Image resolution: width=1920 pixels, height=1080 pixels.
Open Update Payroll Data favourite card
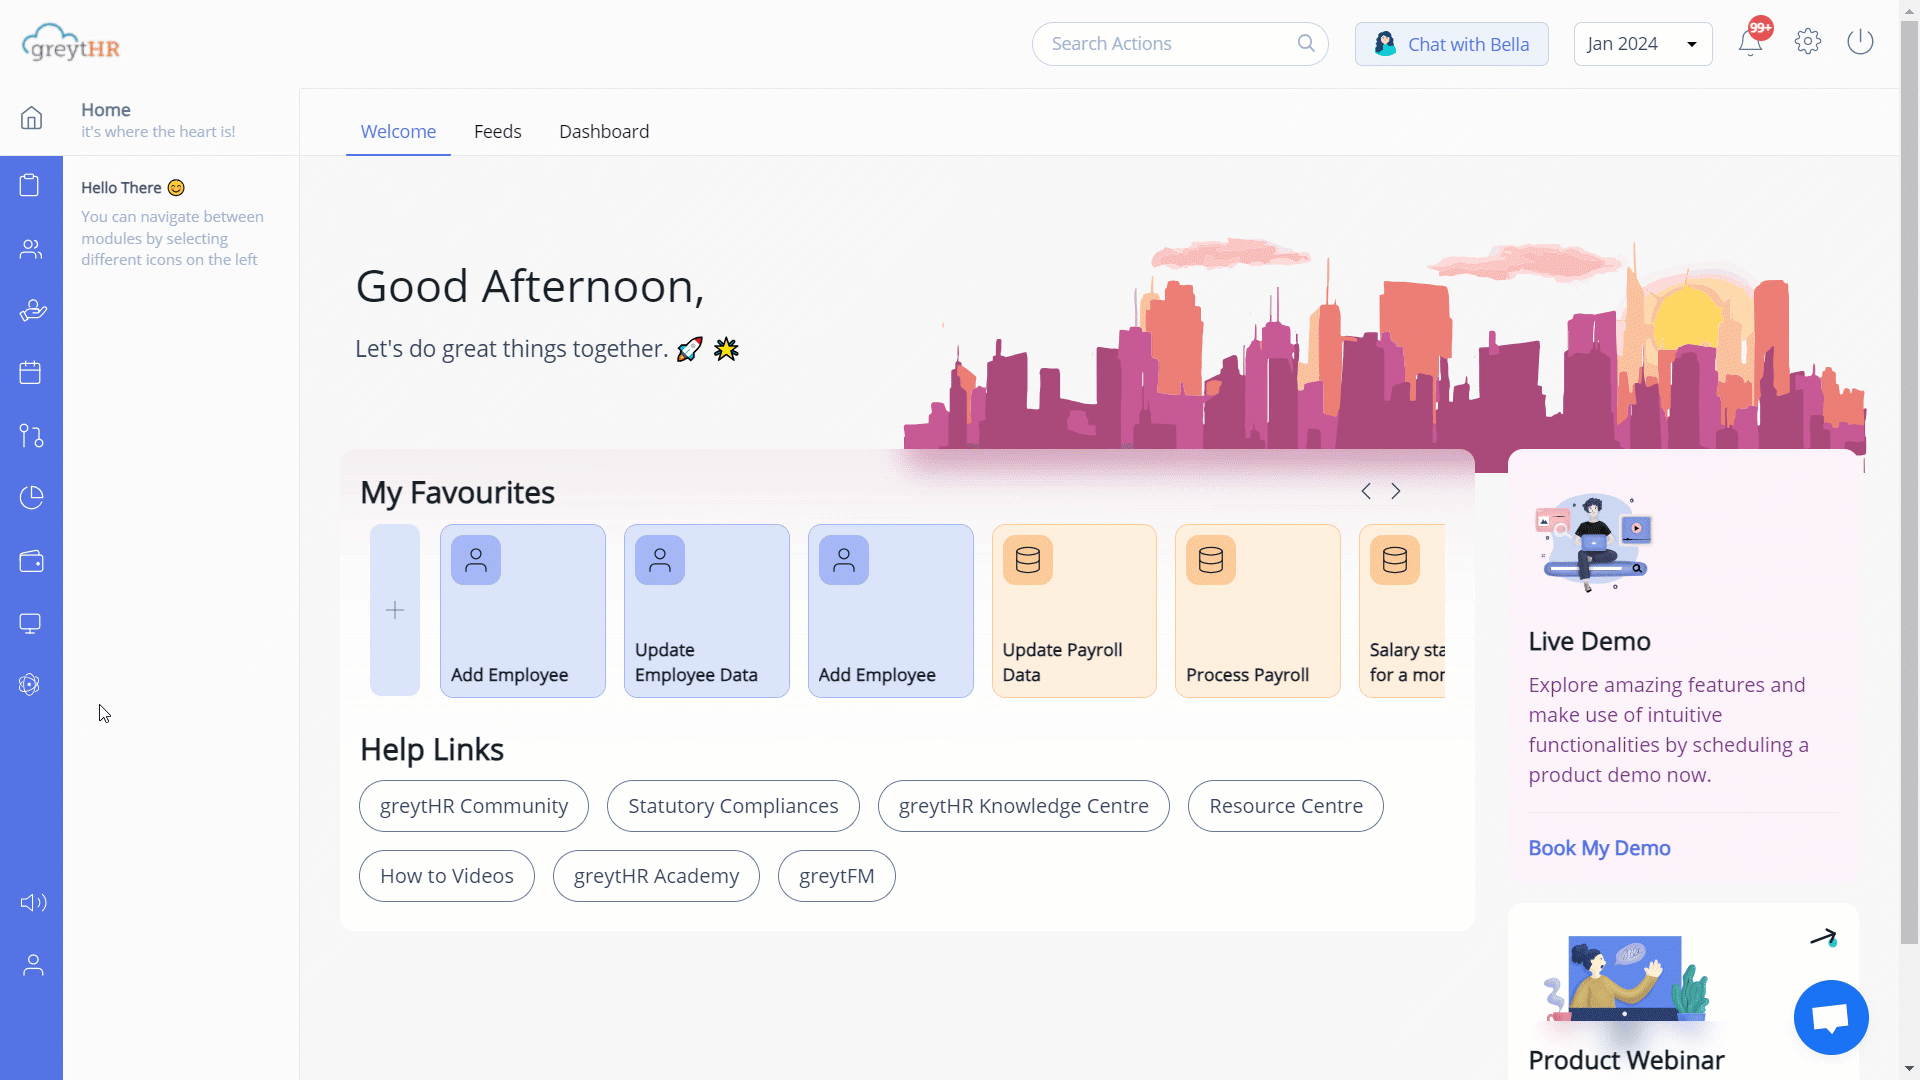pyautogui.click(x=1074, y=610)
